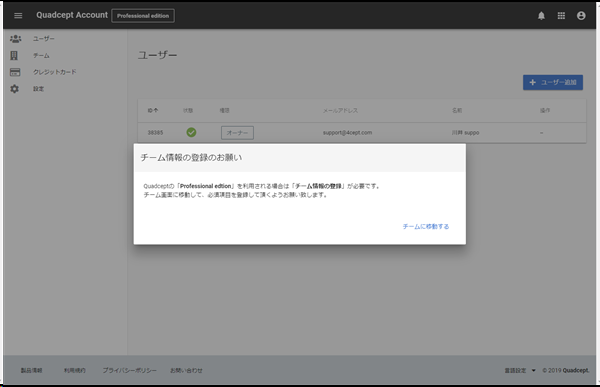Click チームに移動する in the dialog
This screenshot has height=387, width=600.
(426, 227)
